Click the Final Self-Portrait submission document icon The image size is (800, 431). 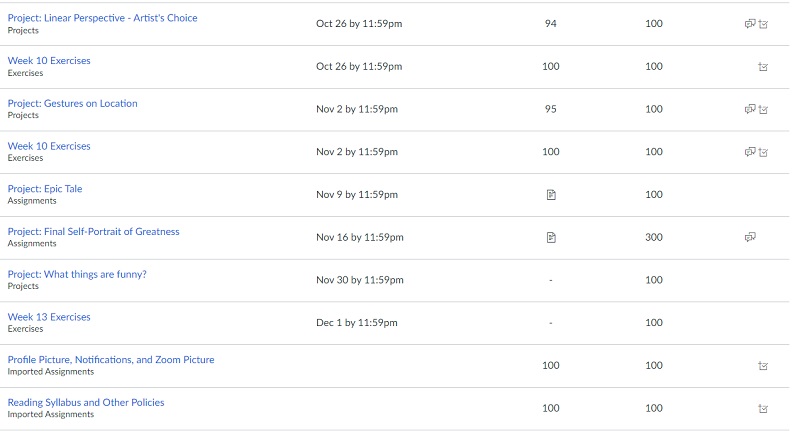click(551, 238)
